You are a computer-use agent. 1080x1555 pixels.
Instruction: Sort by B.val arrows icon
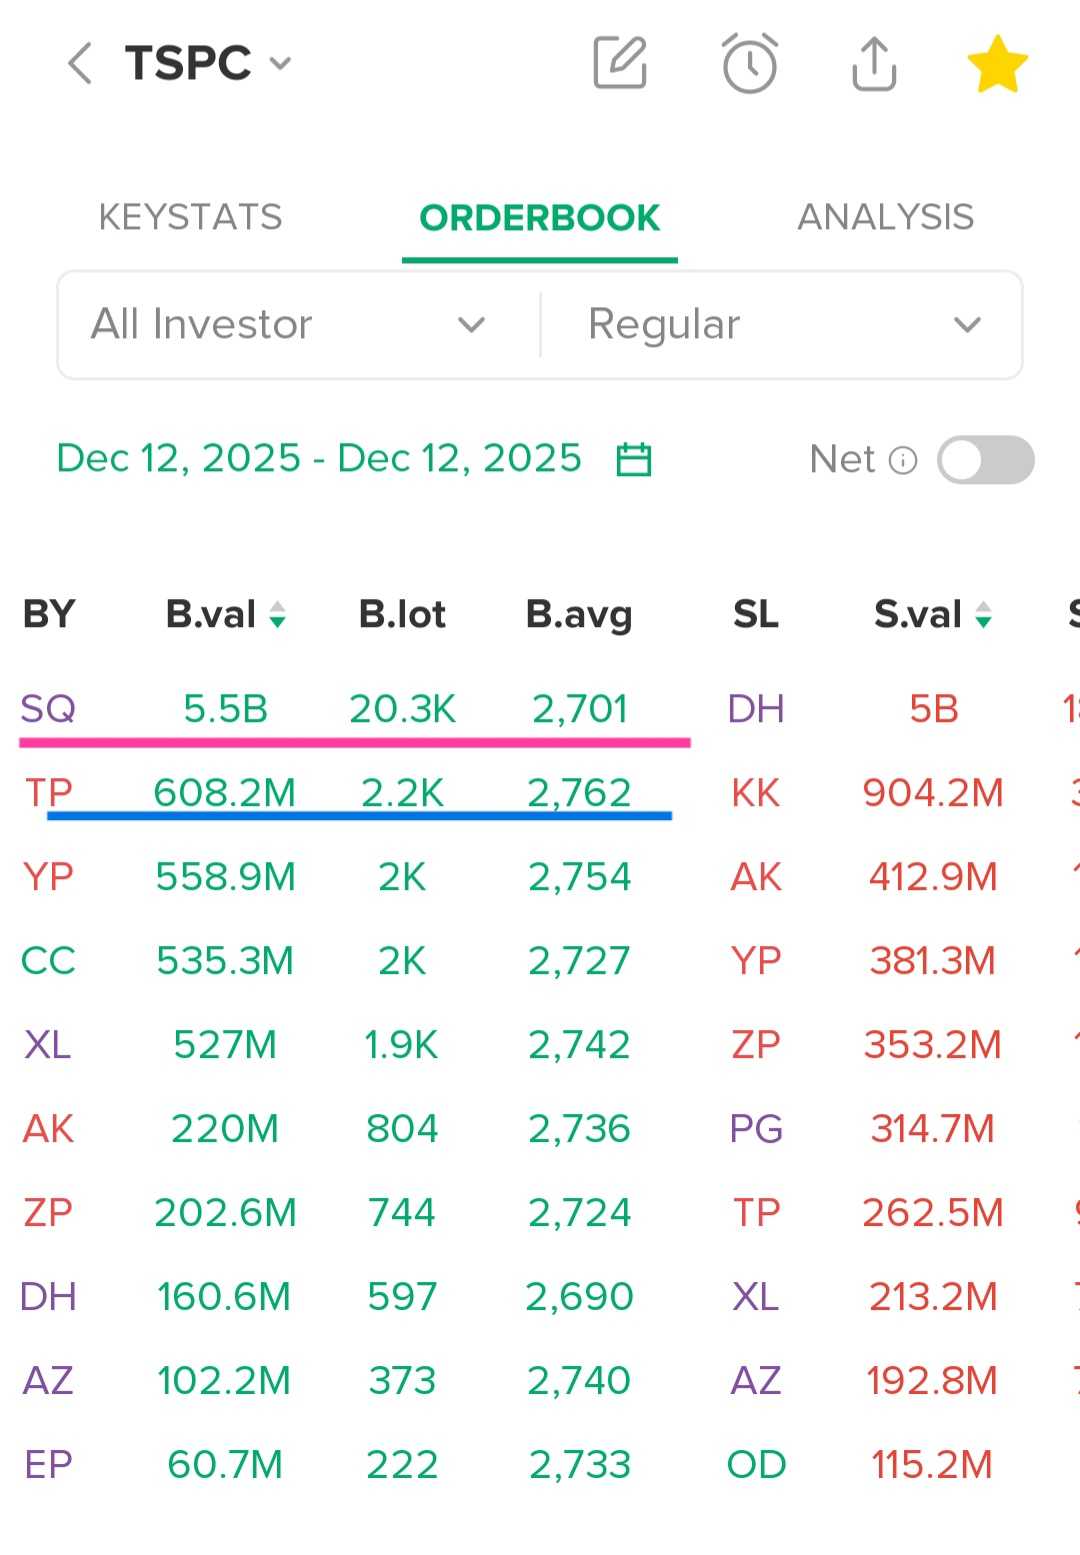278,614
